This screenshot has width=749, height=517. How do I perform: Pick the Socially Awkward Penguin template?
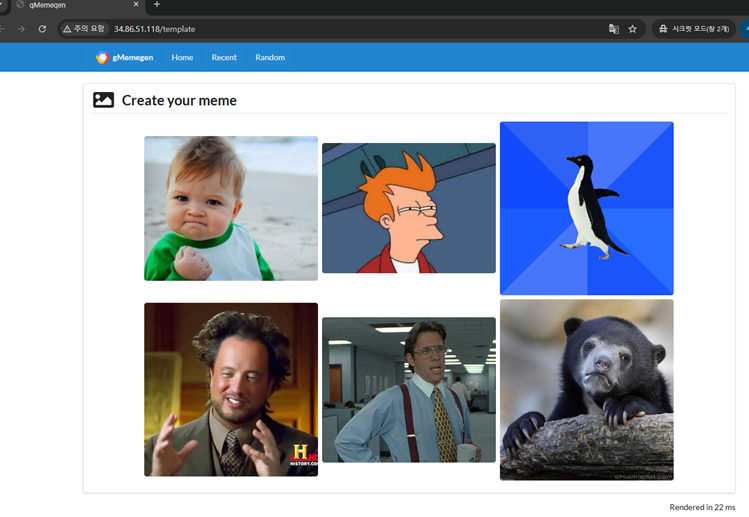click(587, 208)
